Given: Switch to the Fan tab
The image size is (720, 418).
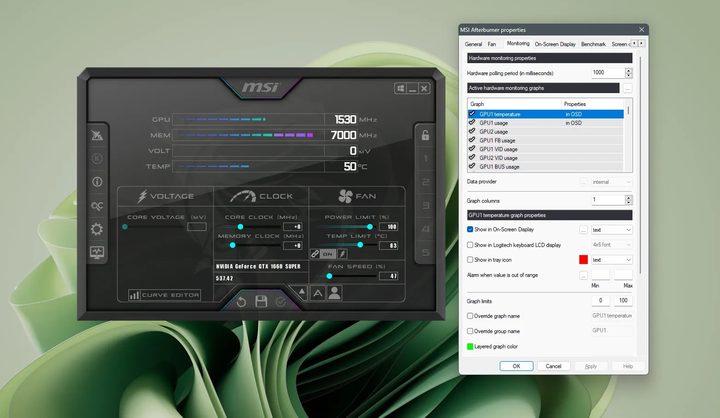Looking at the screenshot, I should pos(491,44).
